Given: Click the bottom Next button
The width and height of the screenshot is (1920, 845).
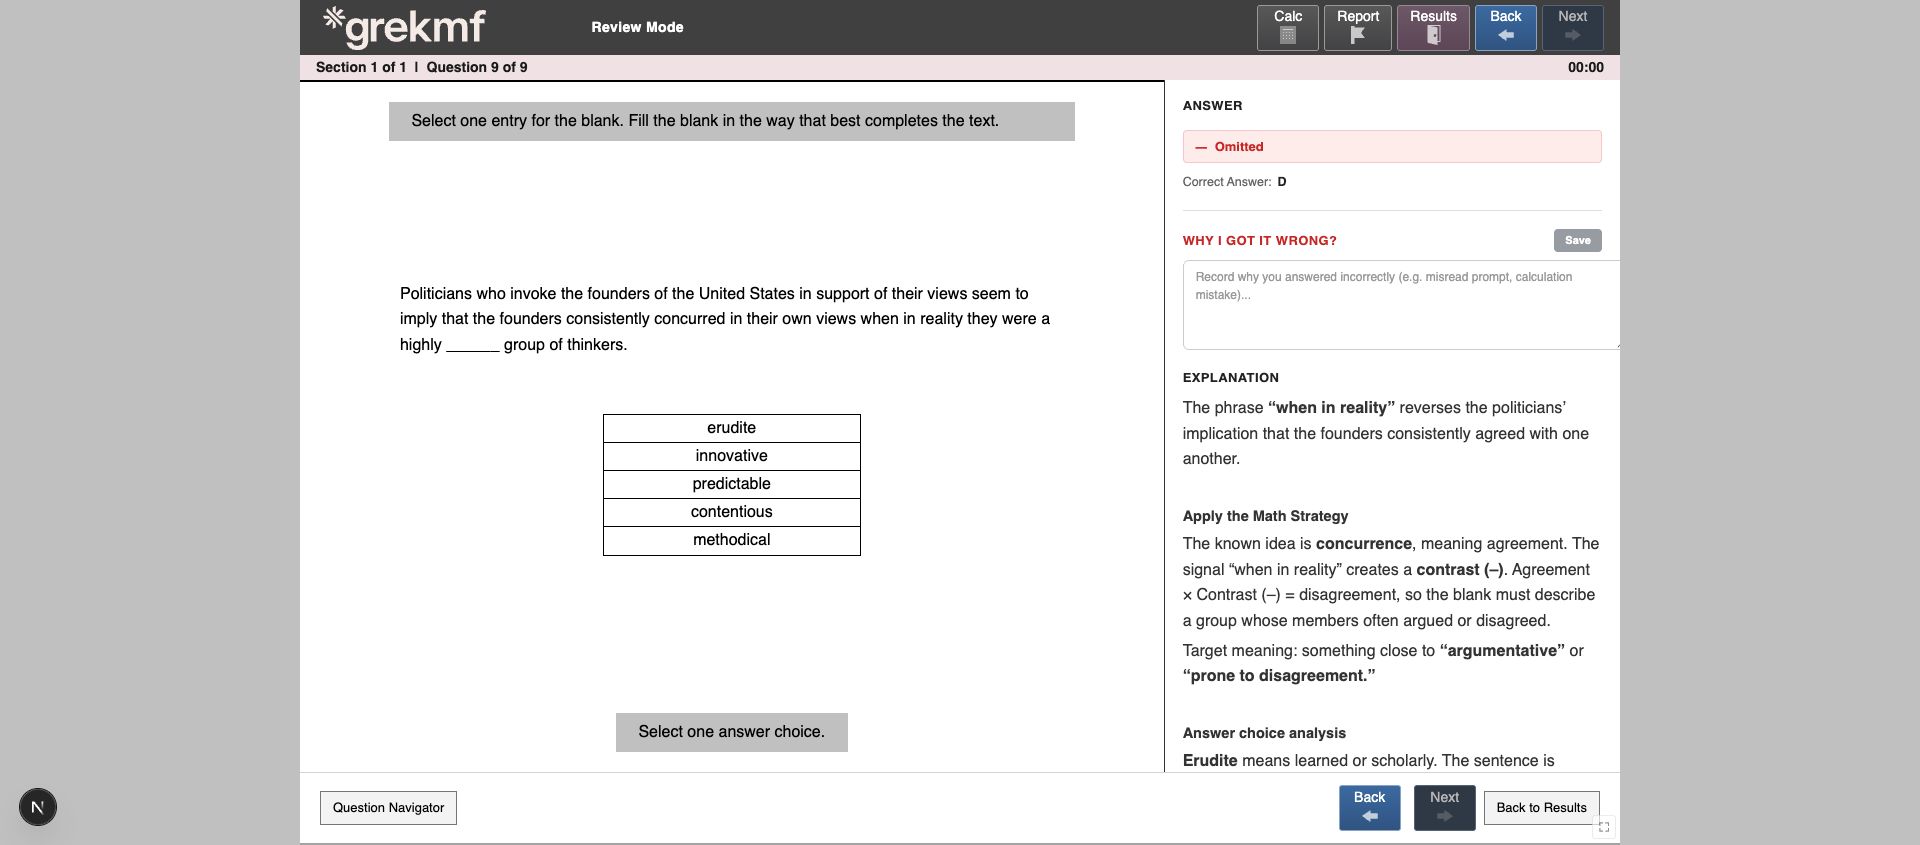Looking at the screenshot, I should pos(1444,808).
